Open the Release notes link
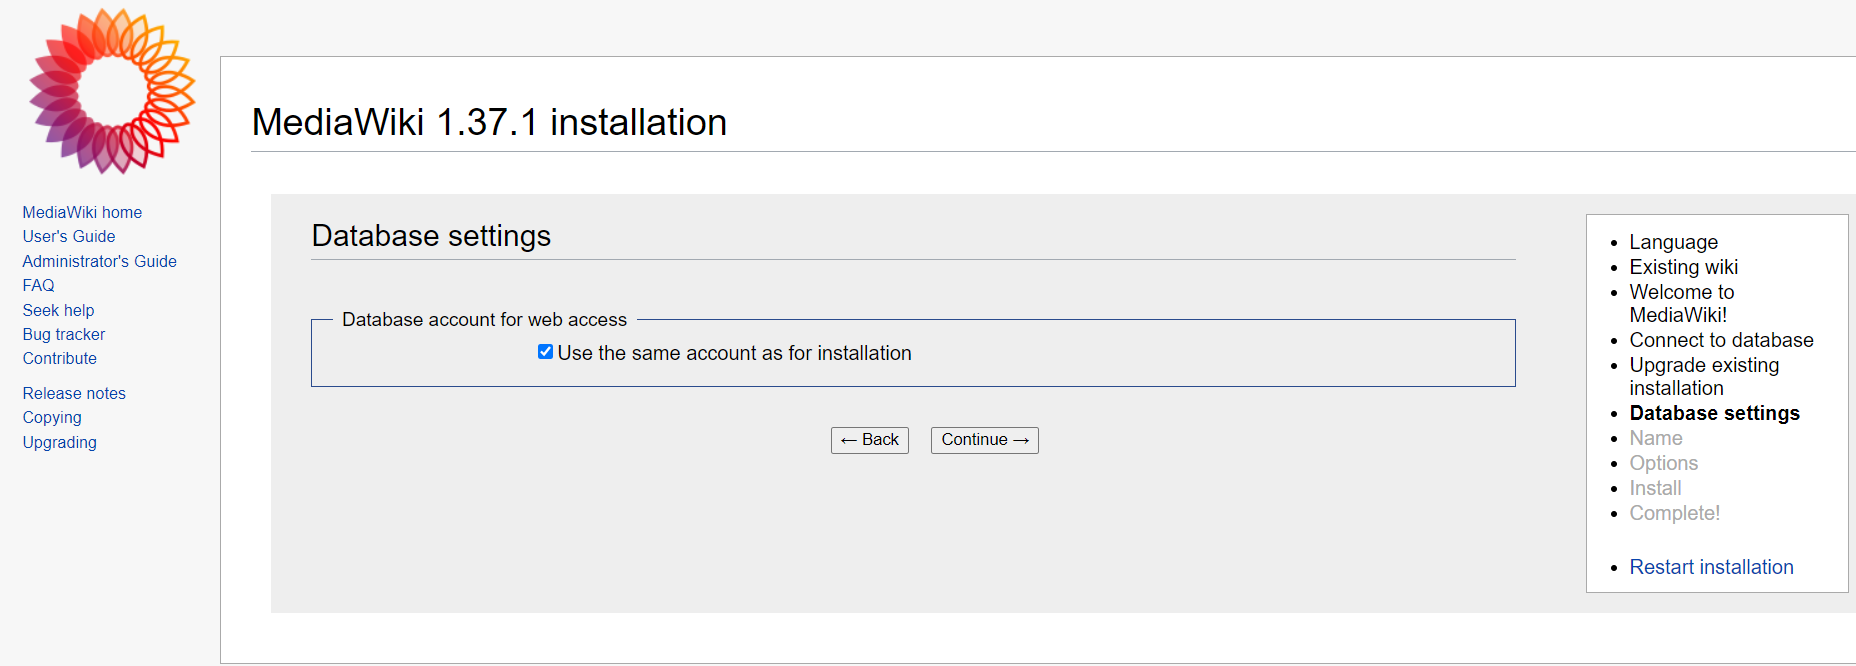The width and height of the screenshot is (1856, 666). tap(74, 393)
